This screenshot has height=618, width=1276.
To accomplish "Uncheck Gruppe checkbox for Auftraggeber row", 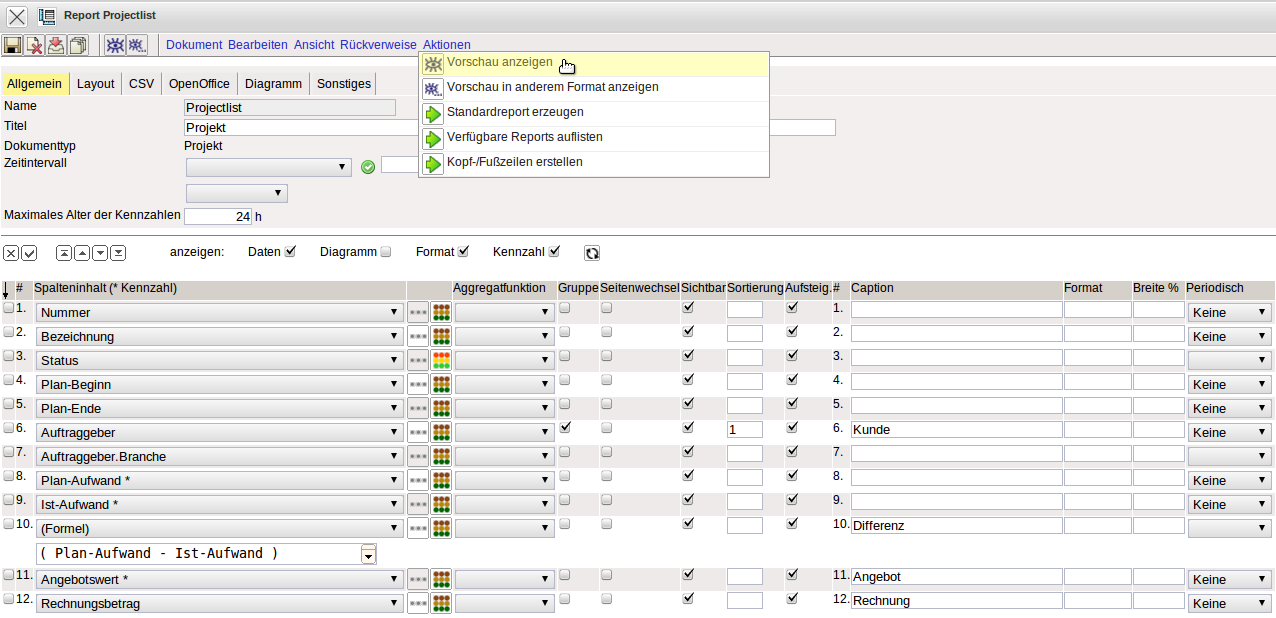I will (566, 427).
